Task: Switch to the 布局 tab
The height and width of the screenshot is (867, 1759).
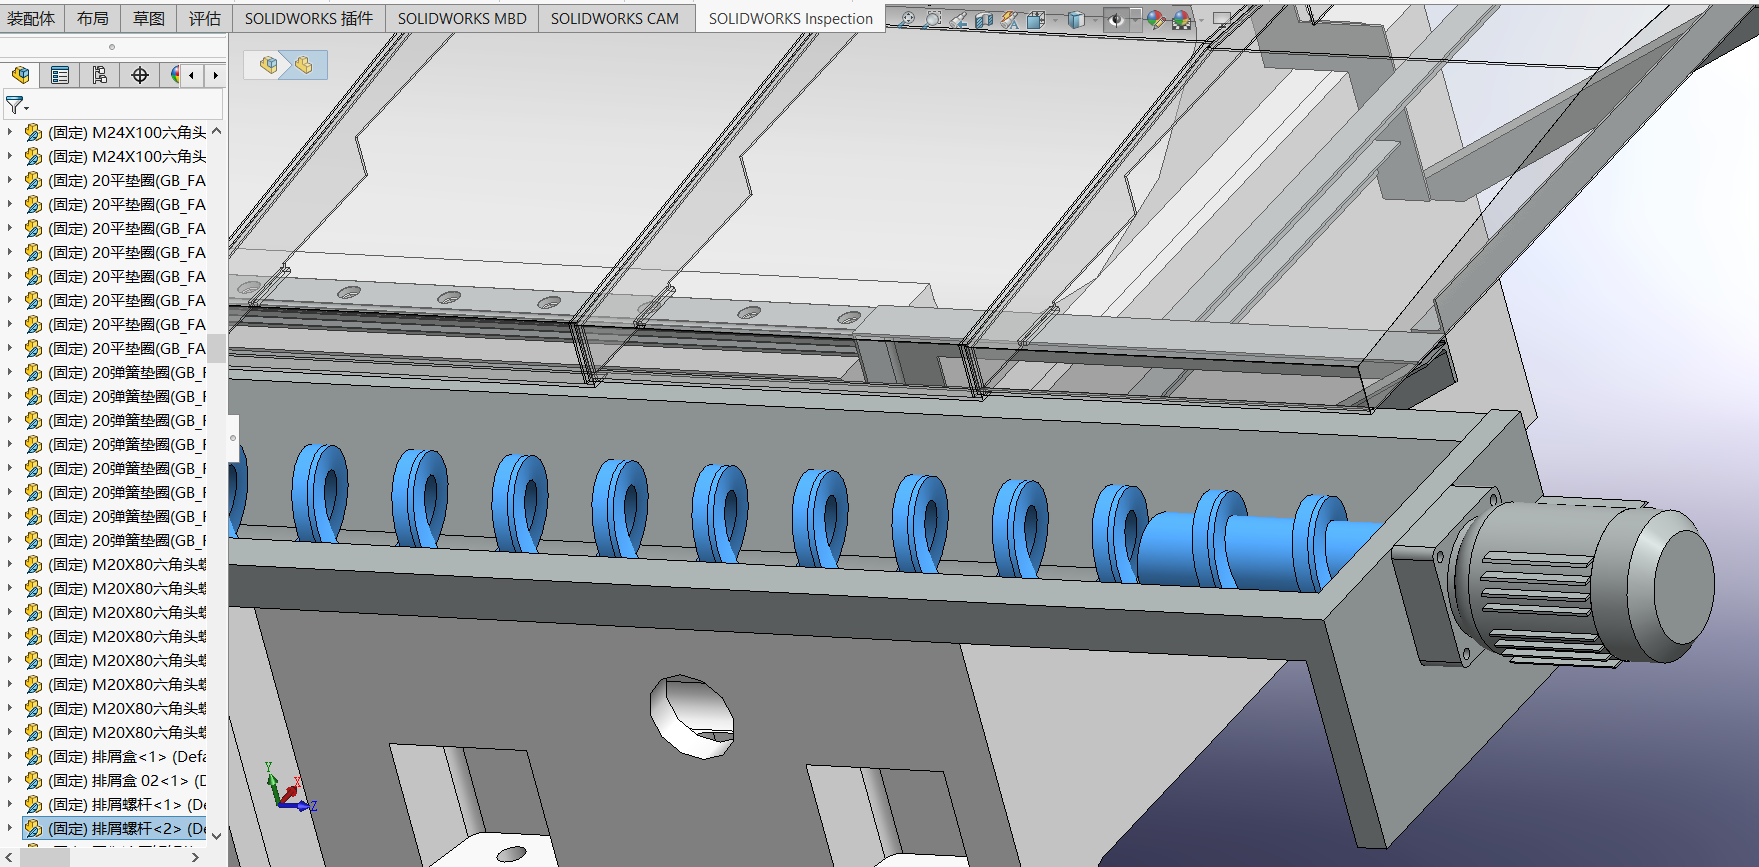Action: [93, 18]
